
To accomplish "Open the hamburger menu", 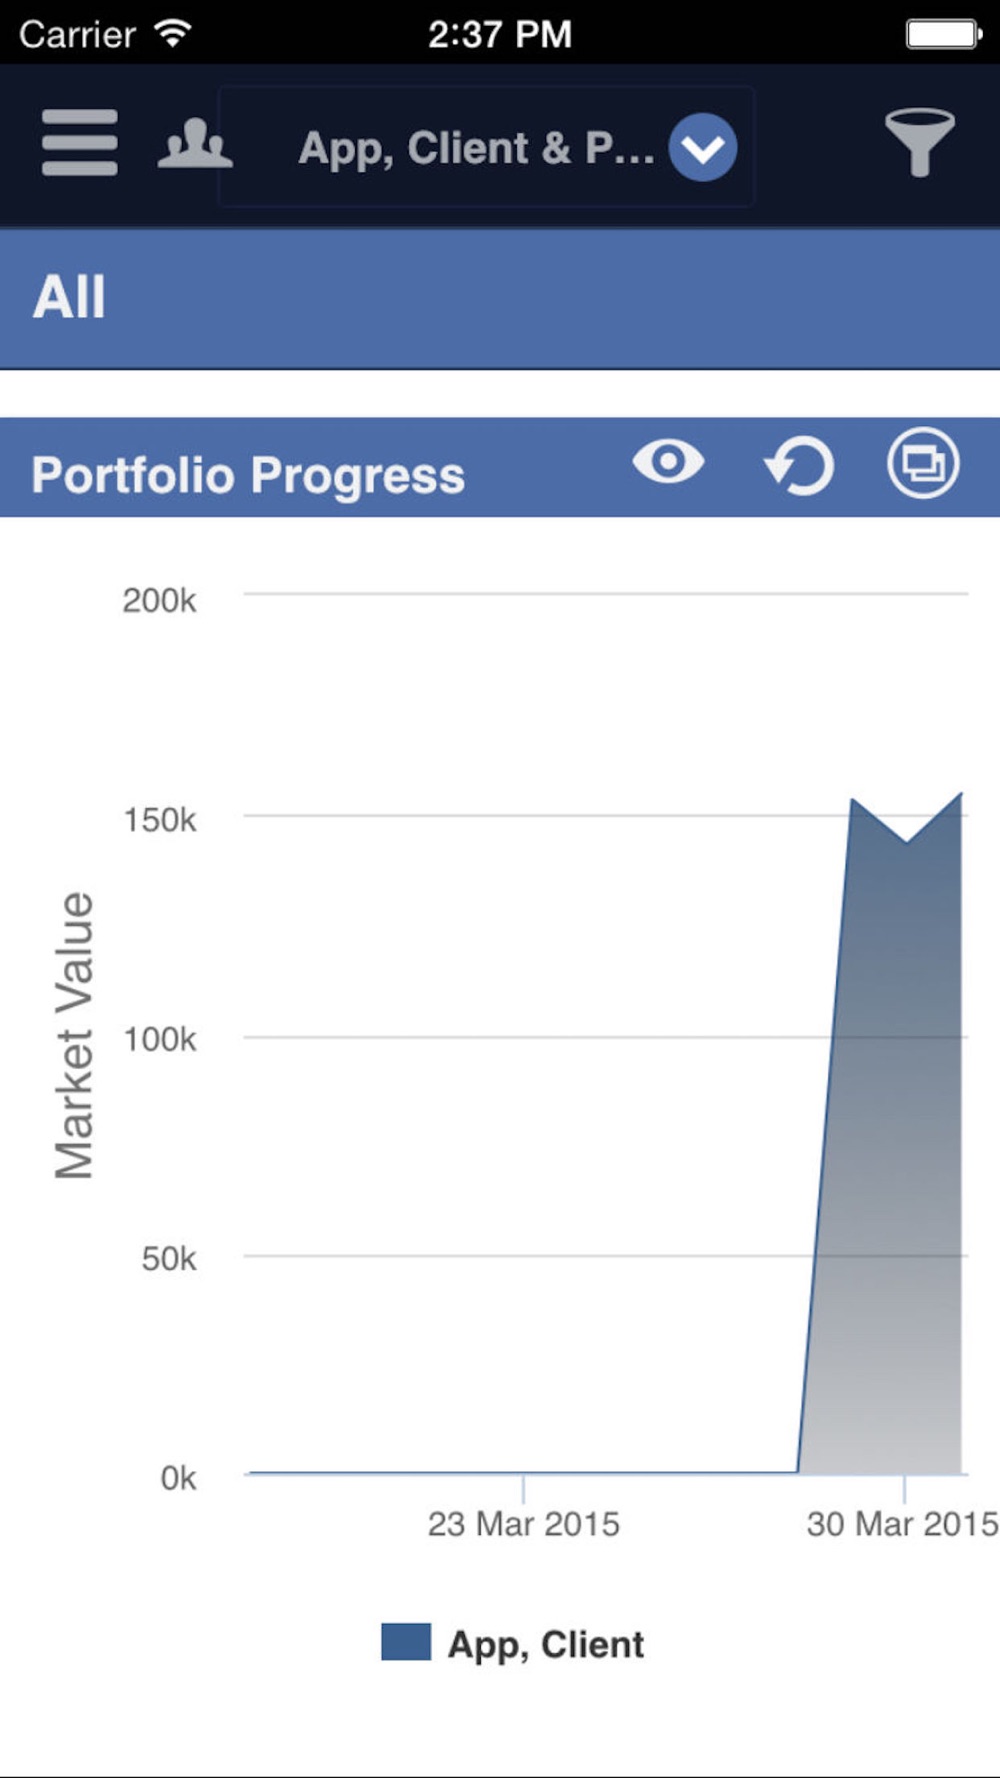I will pos(79,143).
